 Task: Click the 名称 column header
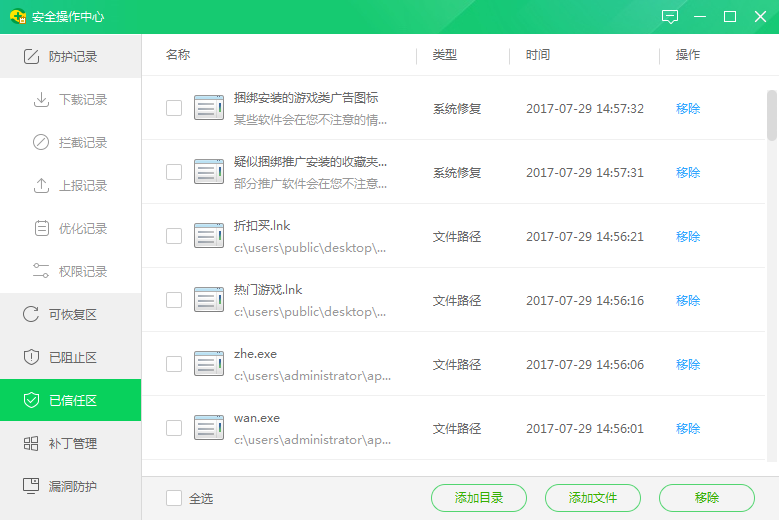[178, 55]
